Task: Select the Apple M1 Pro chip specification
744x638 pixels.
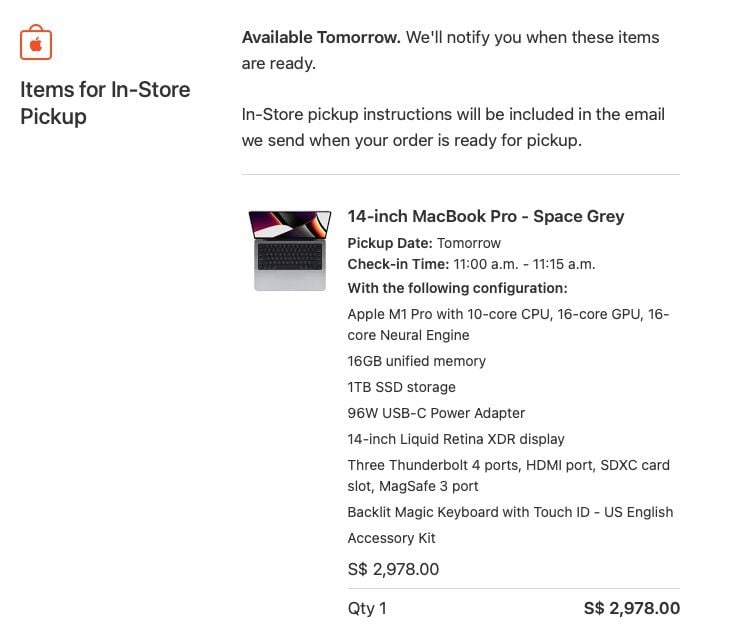Action: (x=508, y=324)
